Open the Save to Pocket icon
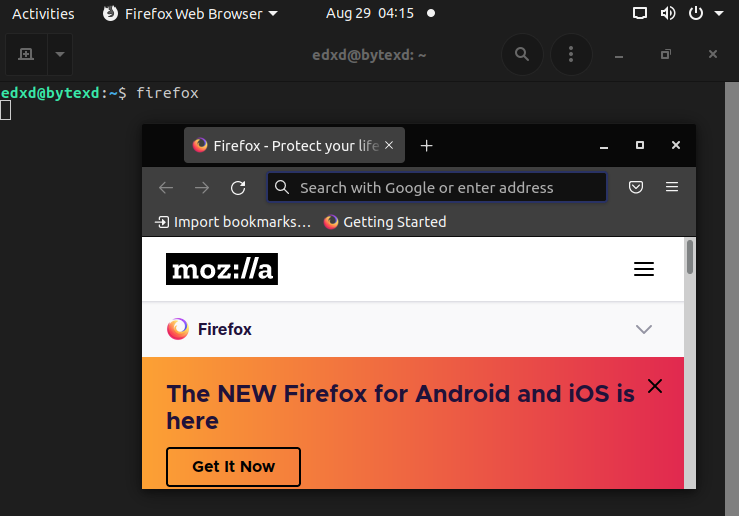This screenshot has height=516, width=739. click(635, 187)
